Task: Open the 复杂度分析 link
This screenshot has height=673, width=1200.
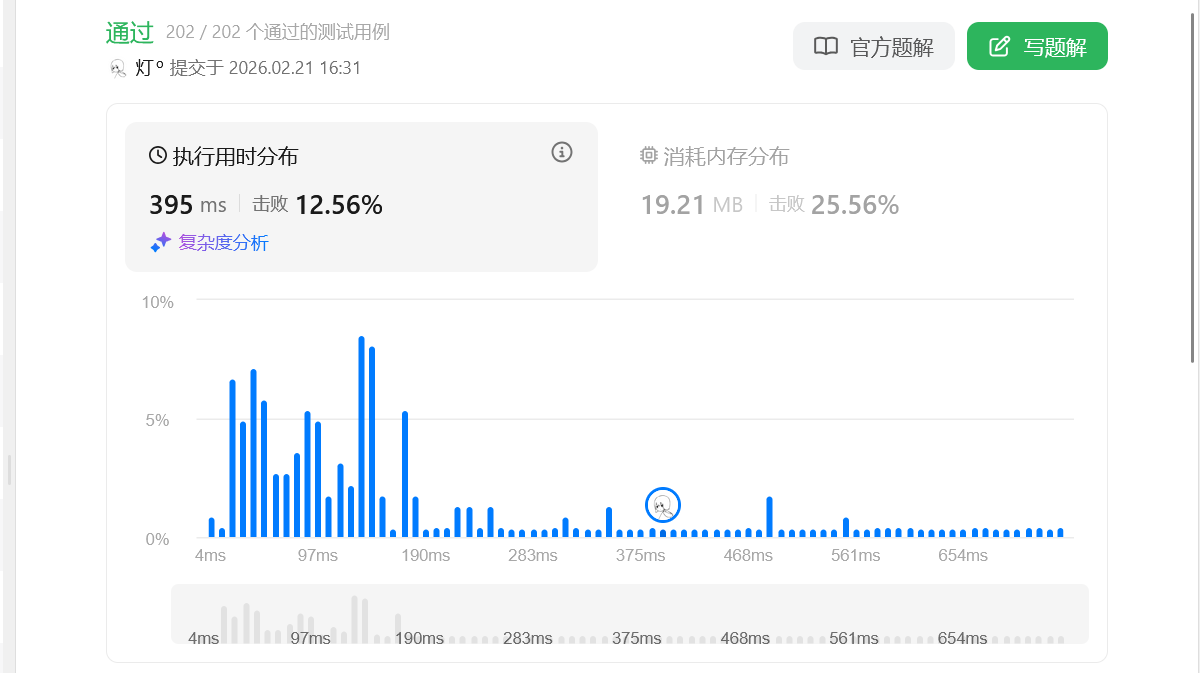Action: point(223,242)
